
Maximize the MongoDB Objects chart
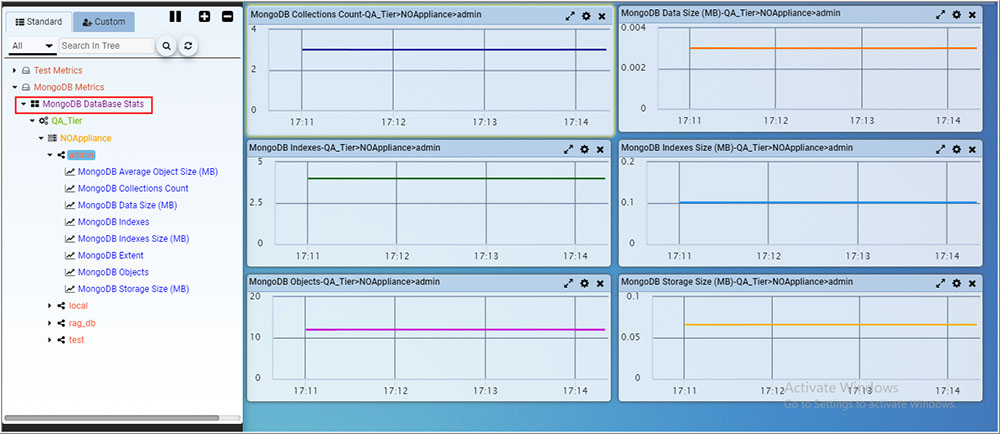click(569, 284)
